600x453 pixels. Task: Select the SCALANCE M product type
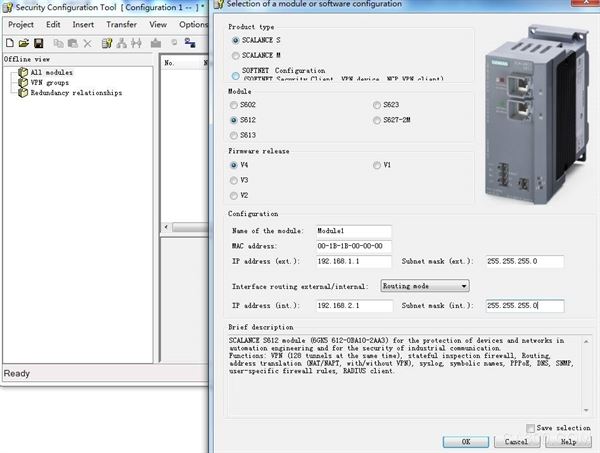[235, 56]
